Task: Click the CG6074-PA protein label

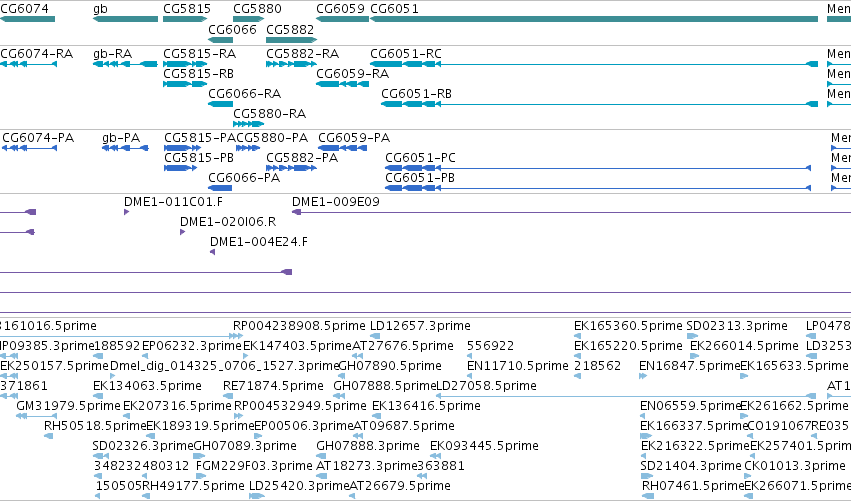Action: click(x=38, y=138)
